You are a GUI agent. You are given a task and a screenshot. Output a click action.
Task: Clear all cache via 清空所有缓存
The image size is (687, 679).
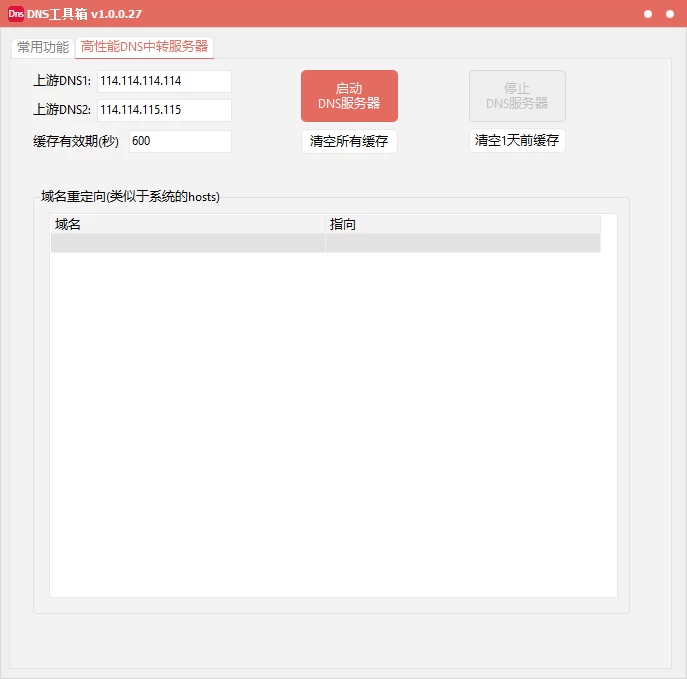coord(349,141)
